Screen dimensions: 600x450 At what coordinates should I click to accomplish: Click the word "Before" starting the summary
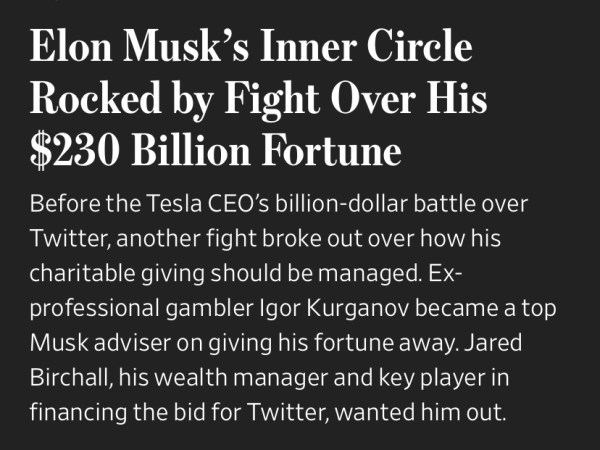(x=63, y=204)
